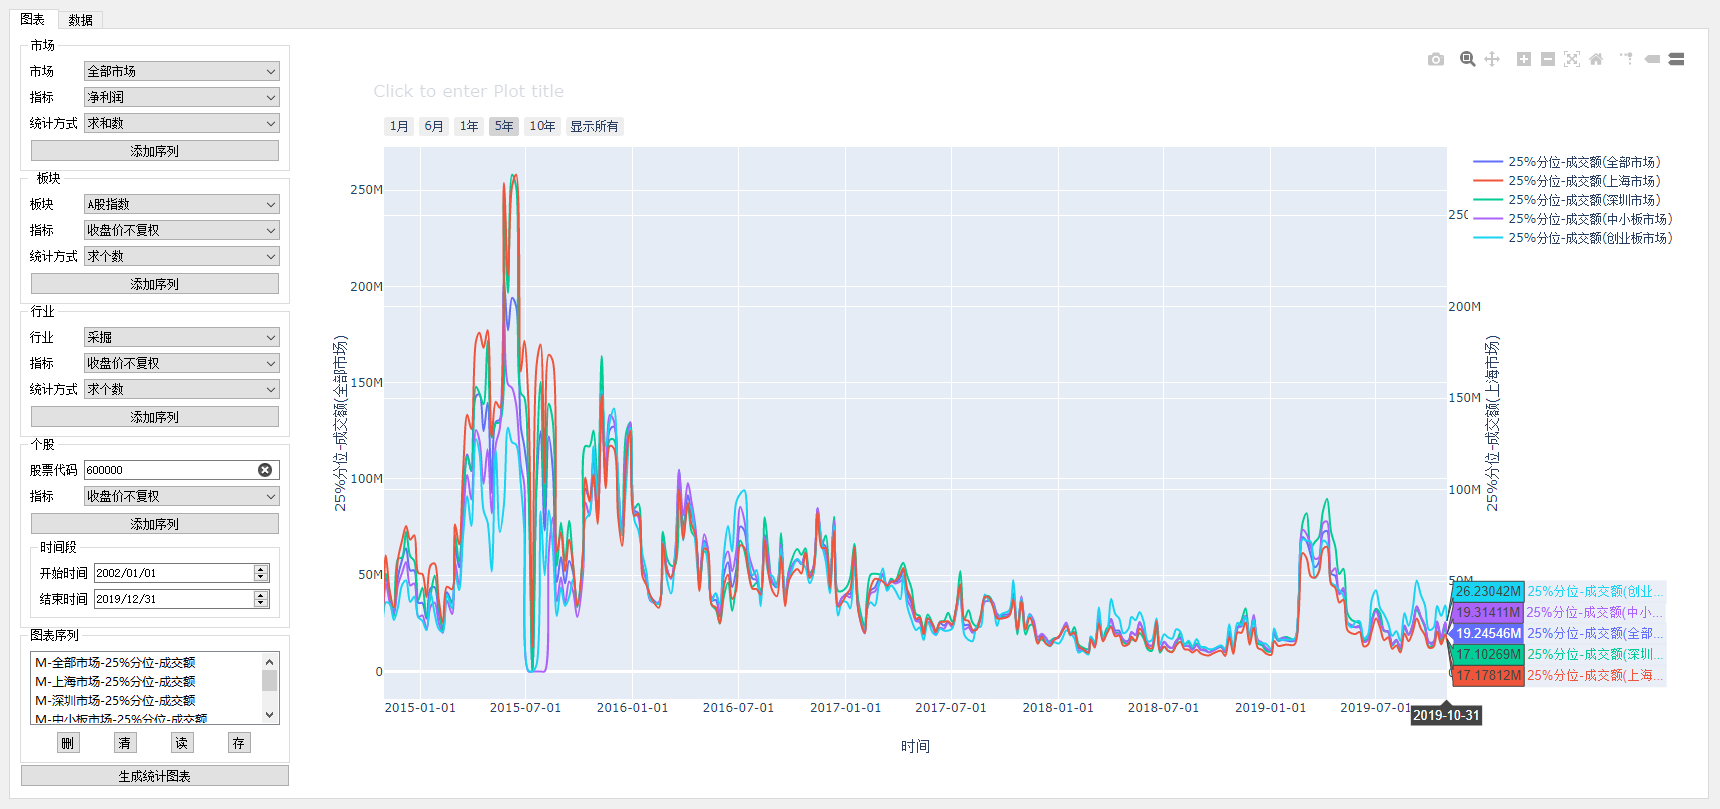This screenshot has height=809, width=1720.
Task: Click the 生成统计图表 button
Action: click(x=155, y=776)
